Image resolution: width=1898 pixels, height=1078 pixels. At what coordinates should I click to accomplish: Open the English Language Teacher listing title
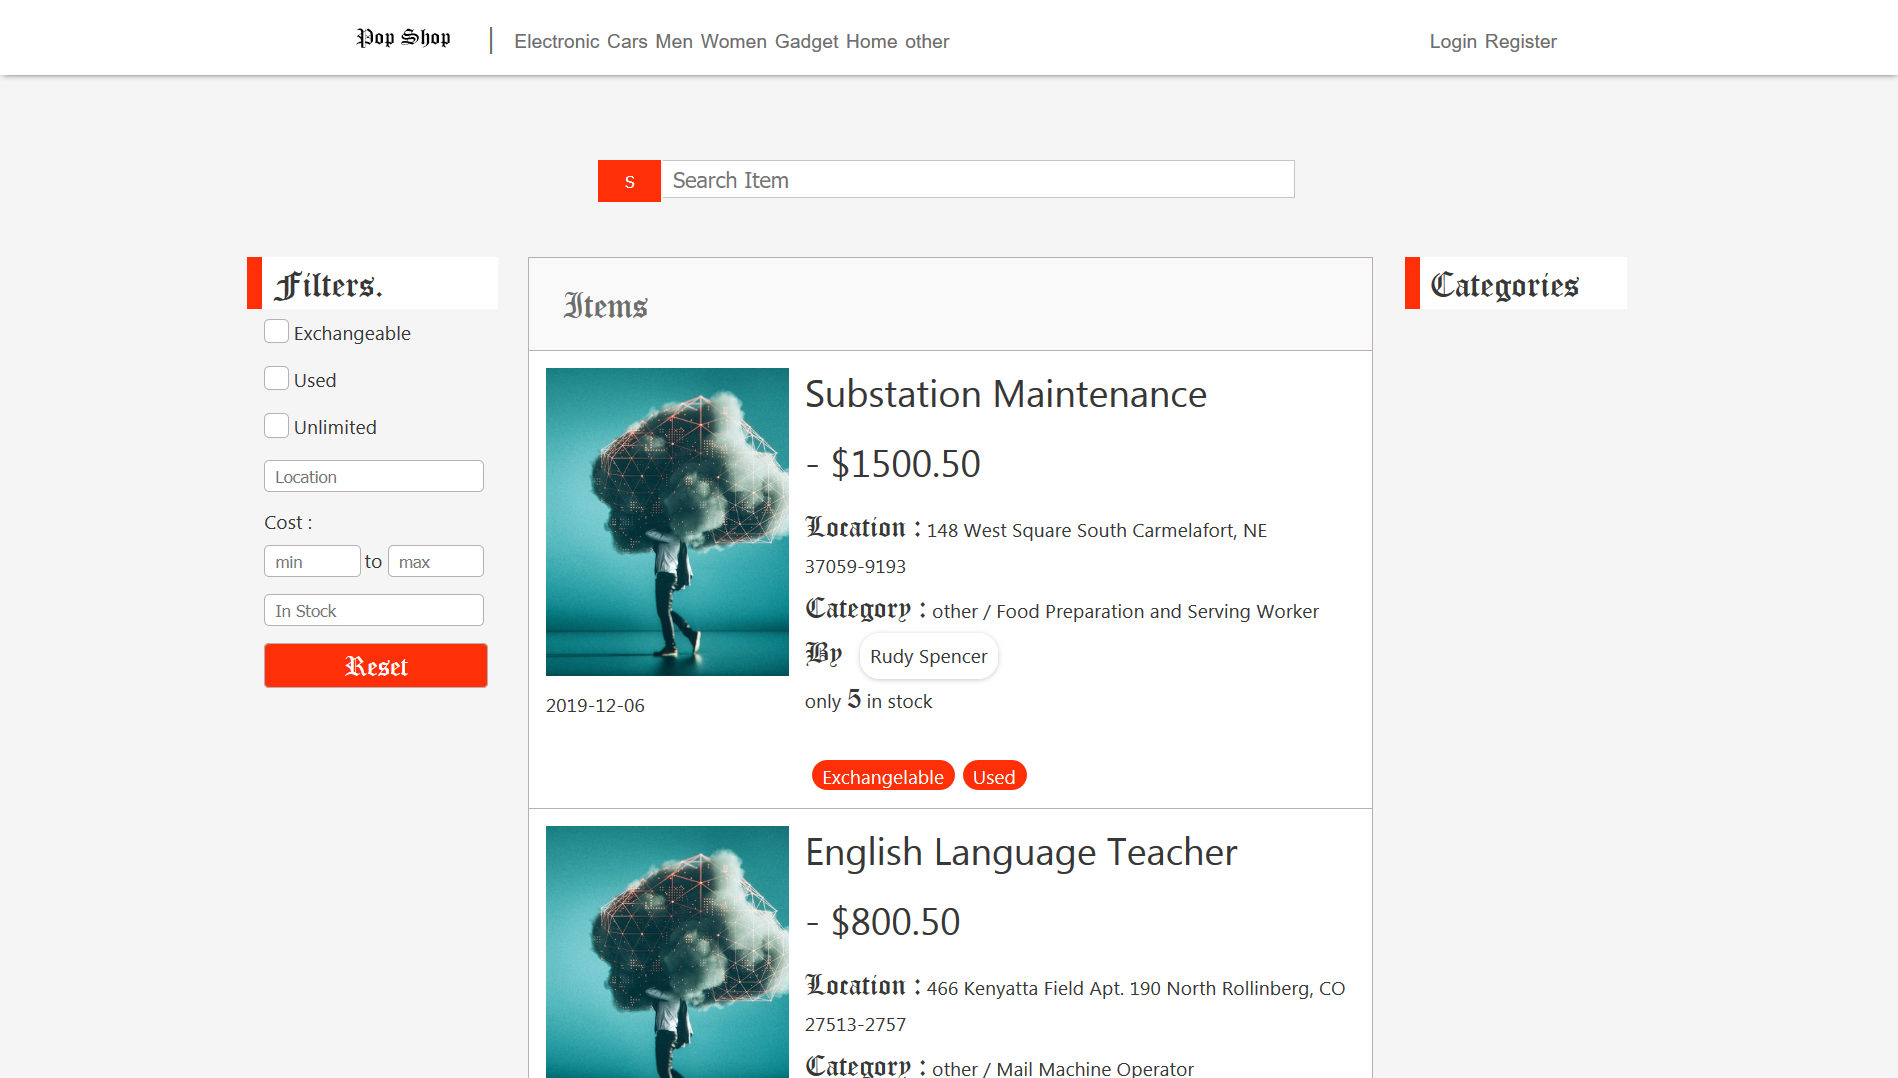[x=1021, y=852]
